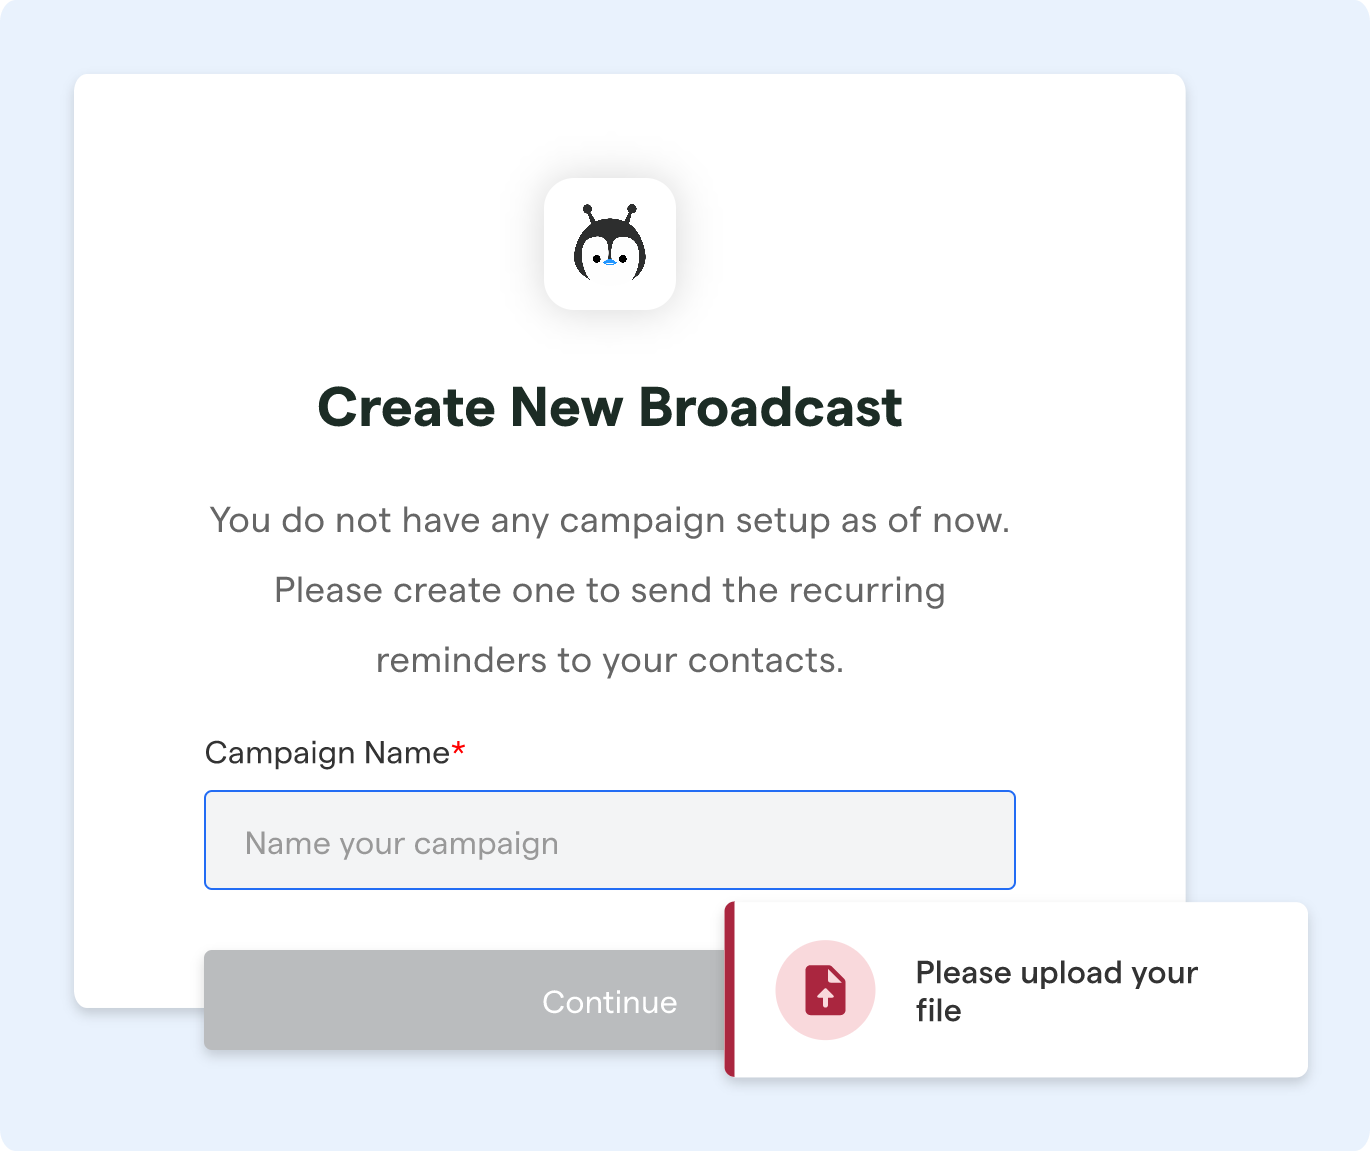Click inside the Name your campaign field
Image resolution: width=1370 pixels, height=1151 pixels.
point(609,840)
